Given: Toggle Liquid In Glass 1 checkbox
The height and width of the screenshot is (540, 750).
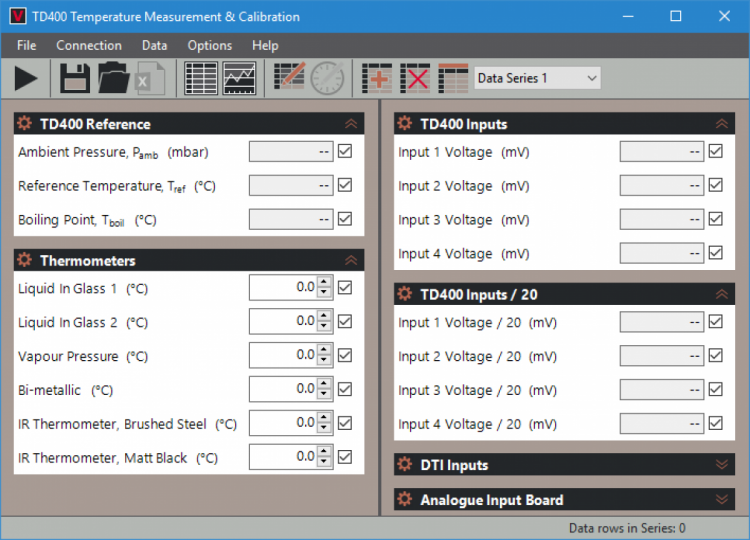Looking at the screenshot, I should point(345,287).
